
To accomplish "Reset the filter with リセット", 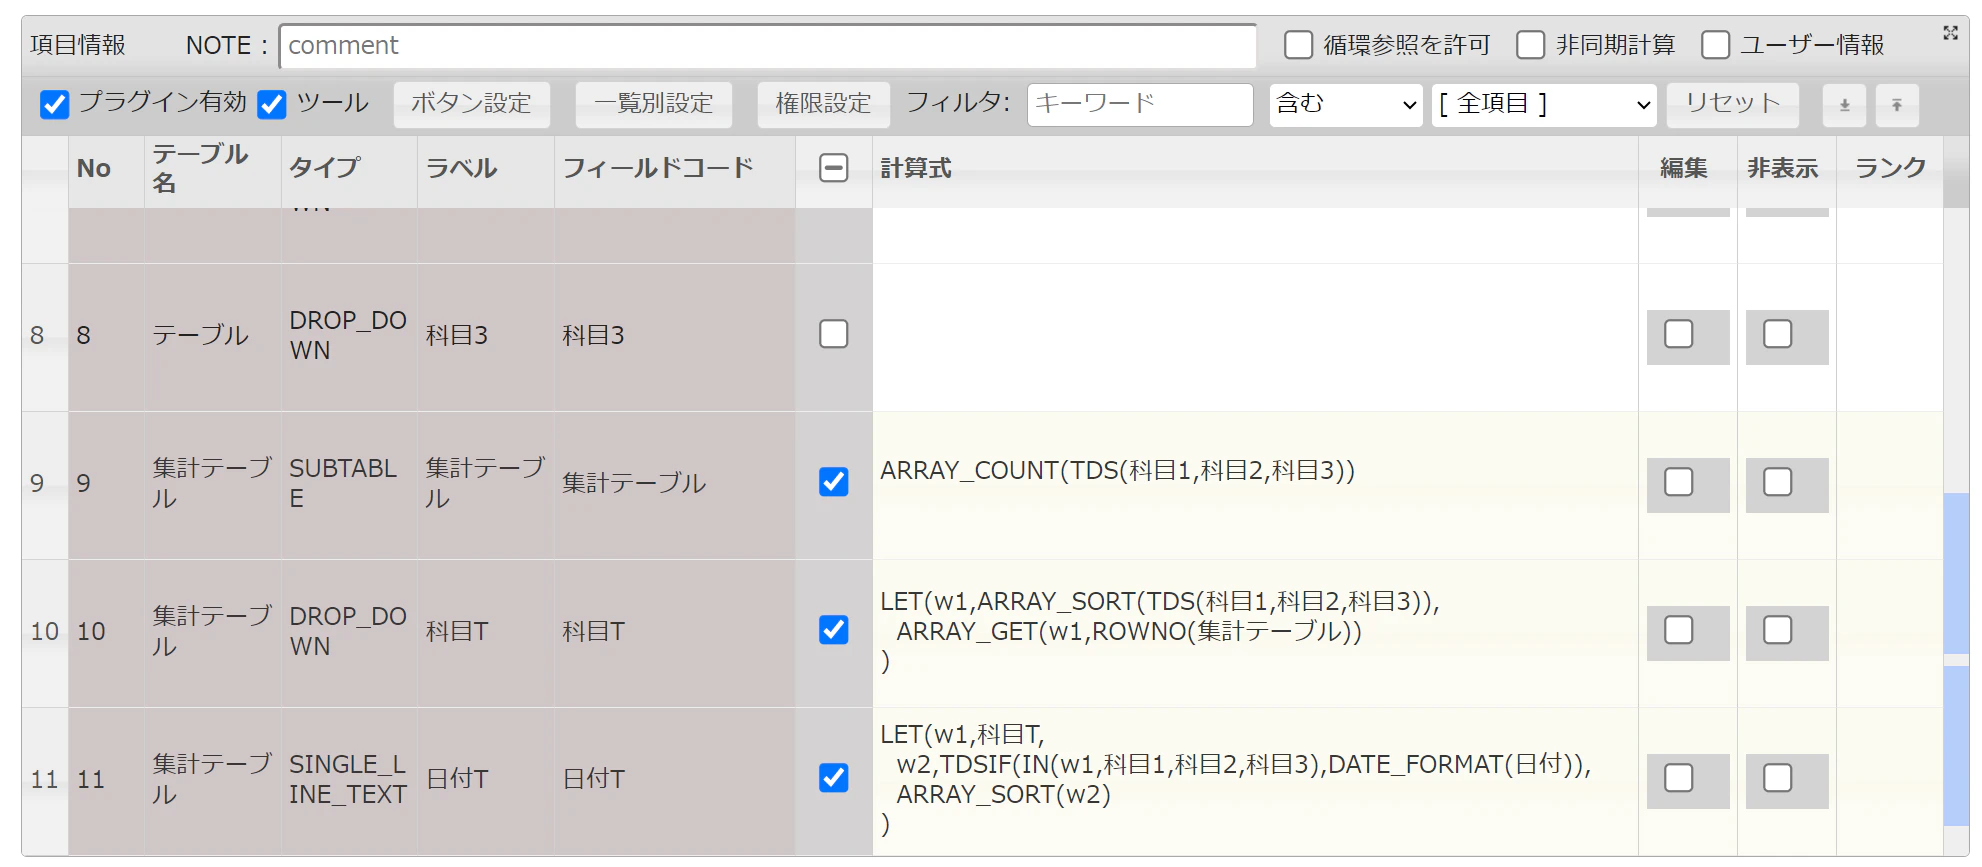I will 1733,104.
